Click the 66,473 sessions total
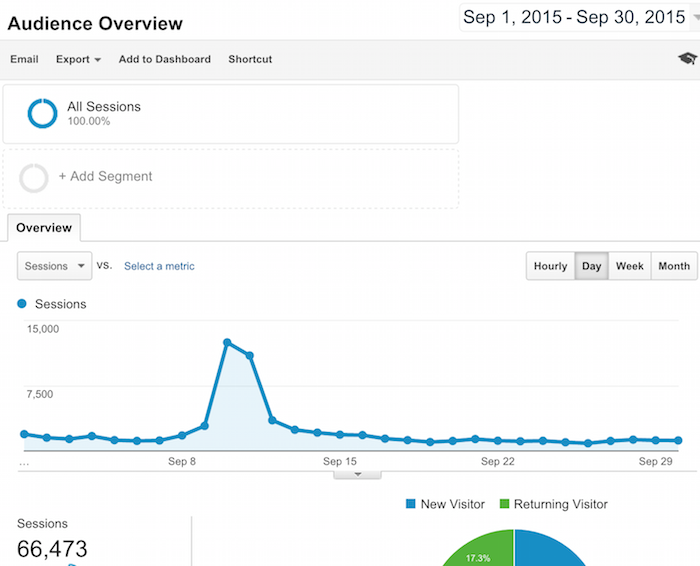700x566 pixels. (52, 549)
